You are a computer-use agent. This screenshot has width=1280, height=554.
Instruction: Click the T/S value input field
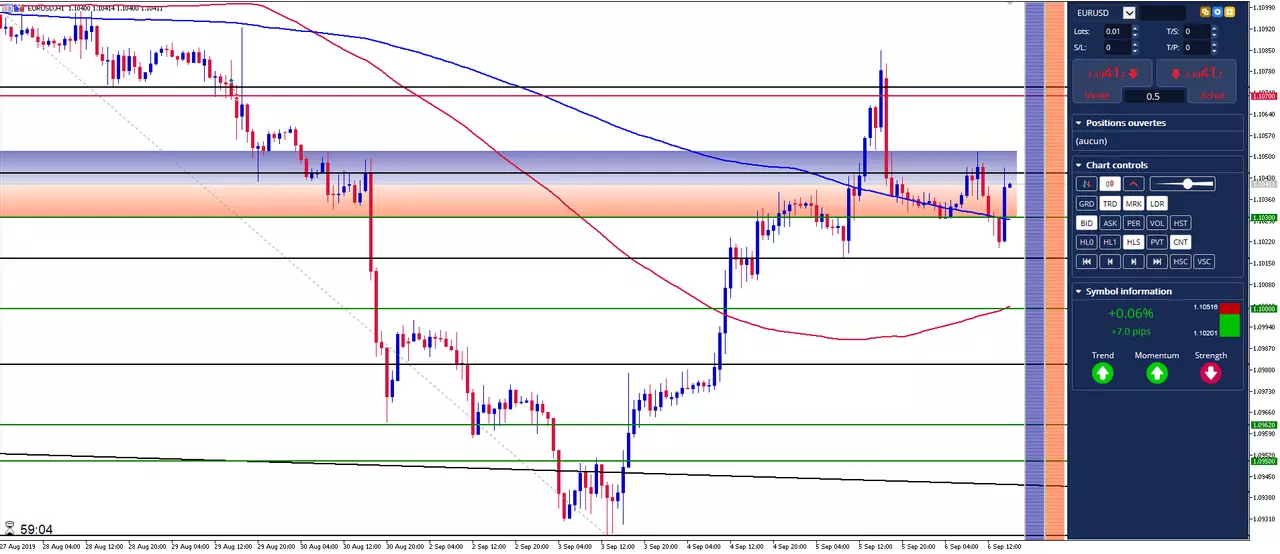[1196, 32]
